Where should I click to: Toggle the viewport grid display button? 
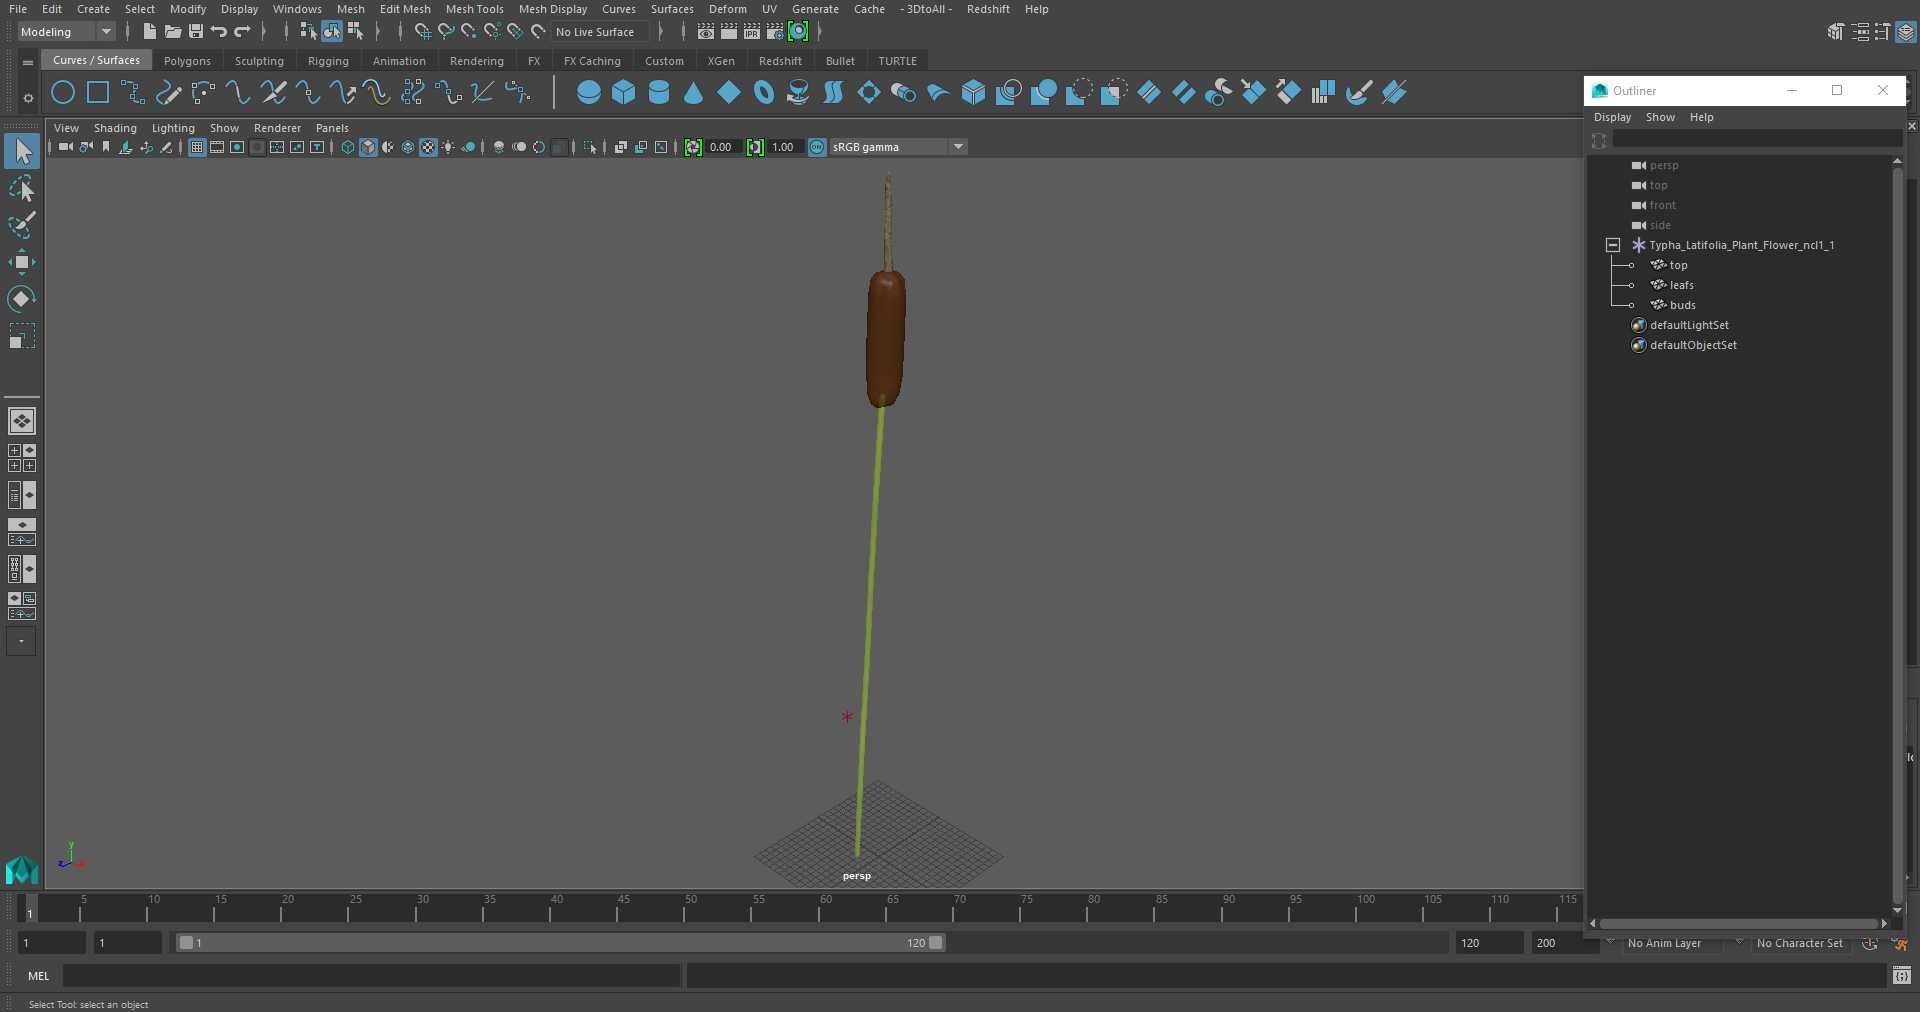pyautogui.click(x=197, y=147)
